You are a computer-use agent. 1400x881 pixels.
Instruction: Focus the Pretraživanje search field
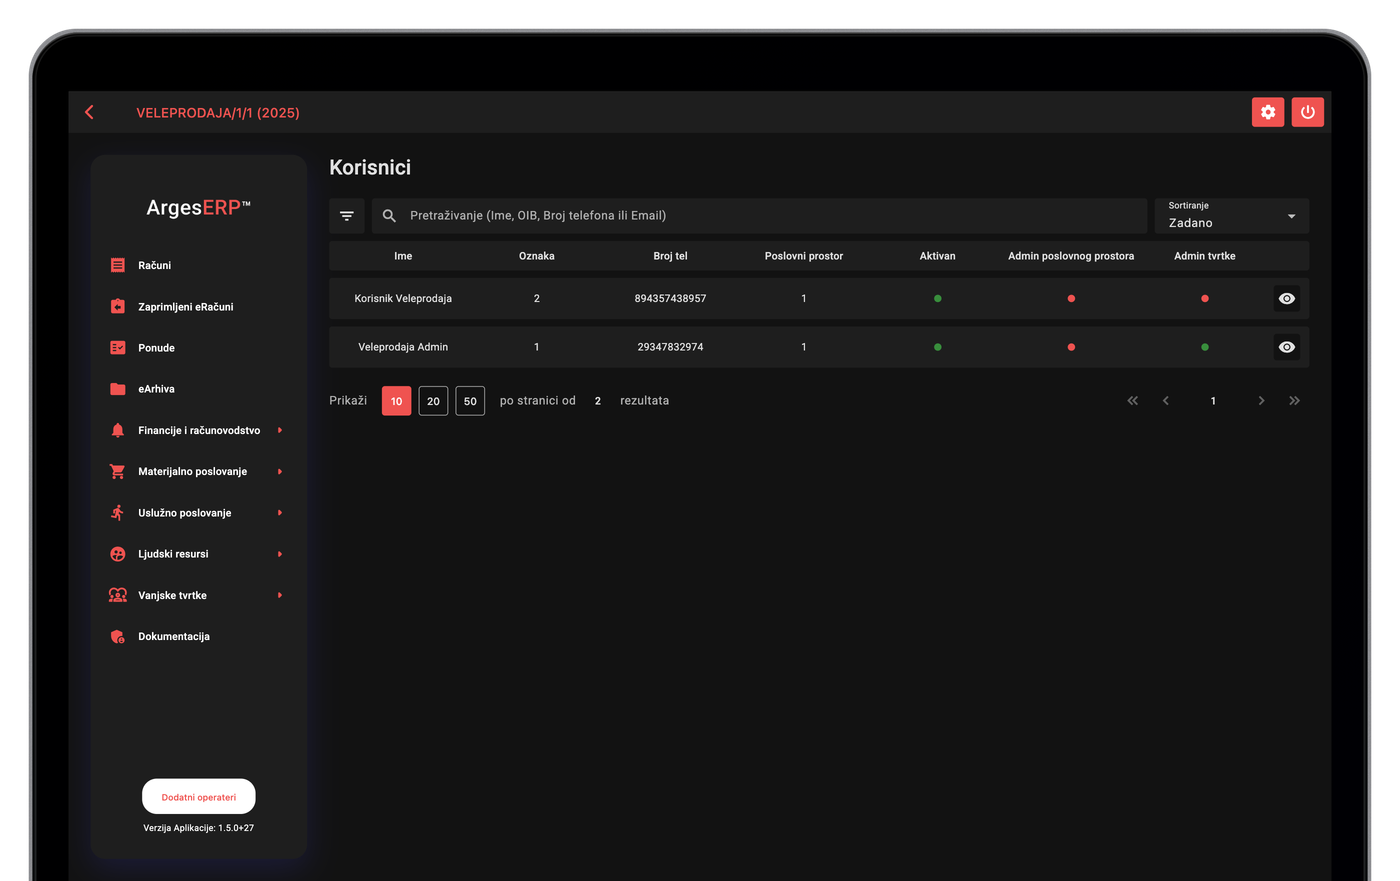tap(759, 216)
